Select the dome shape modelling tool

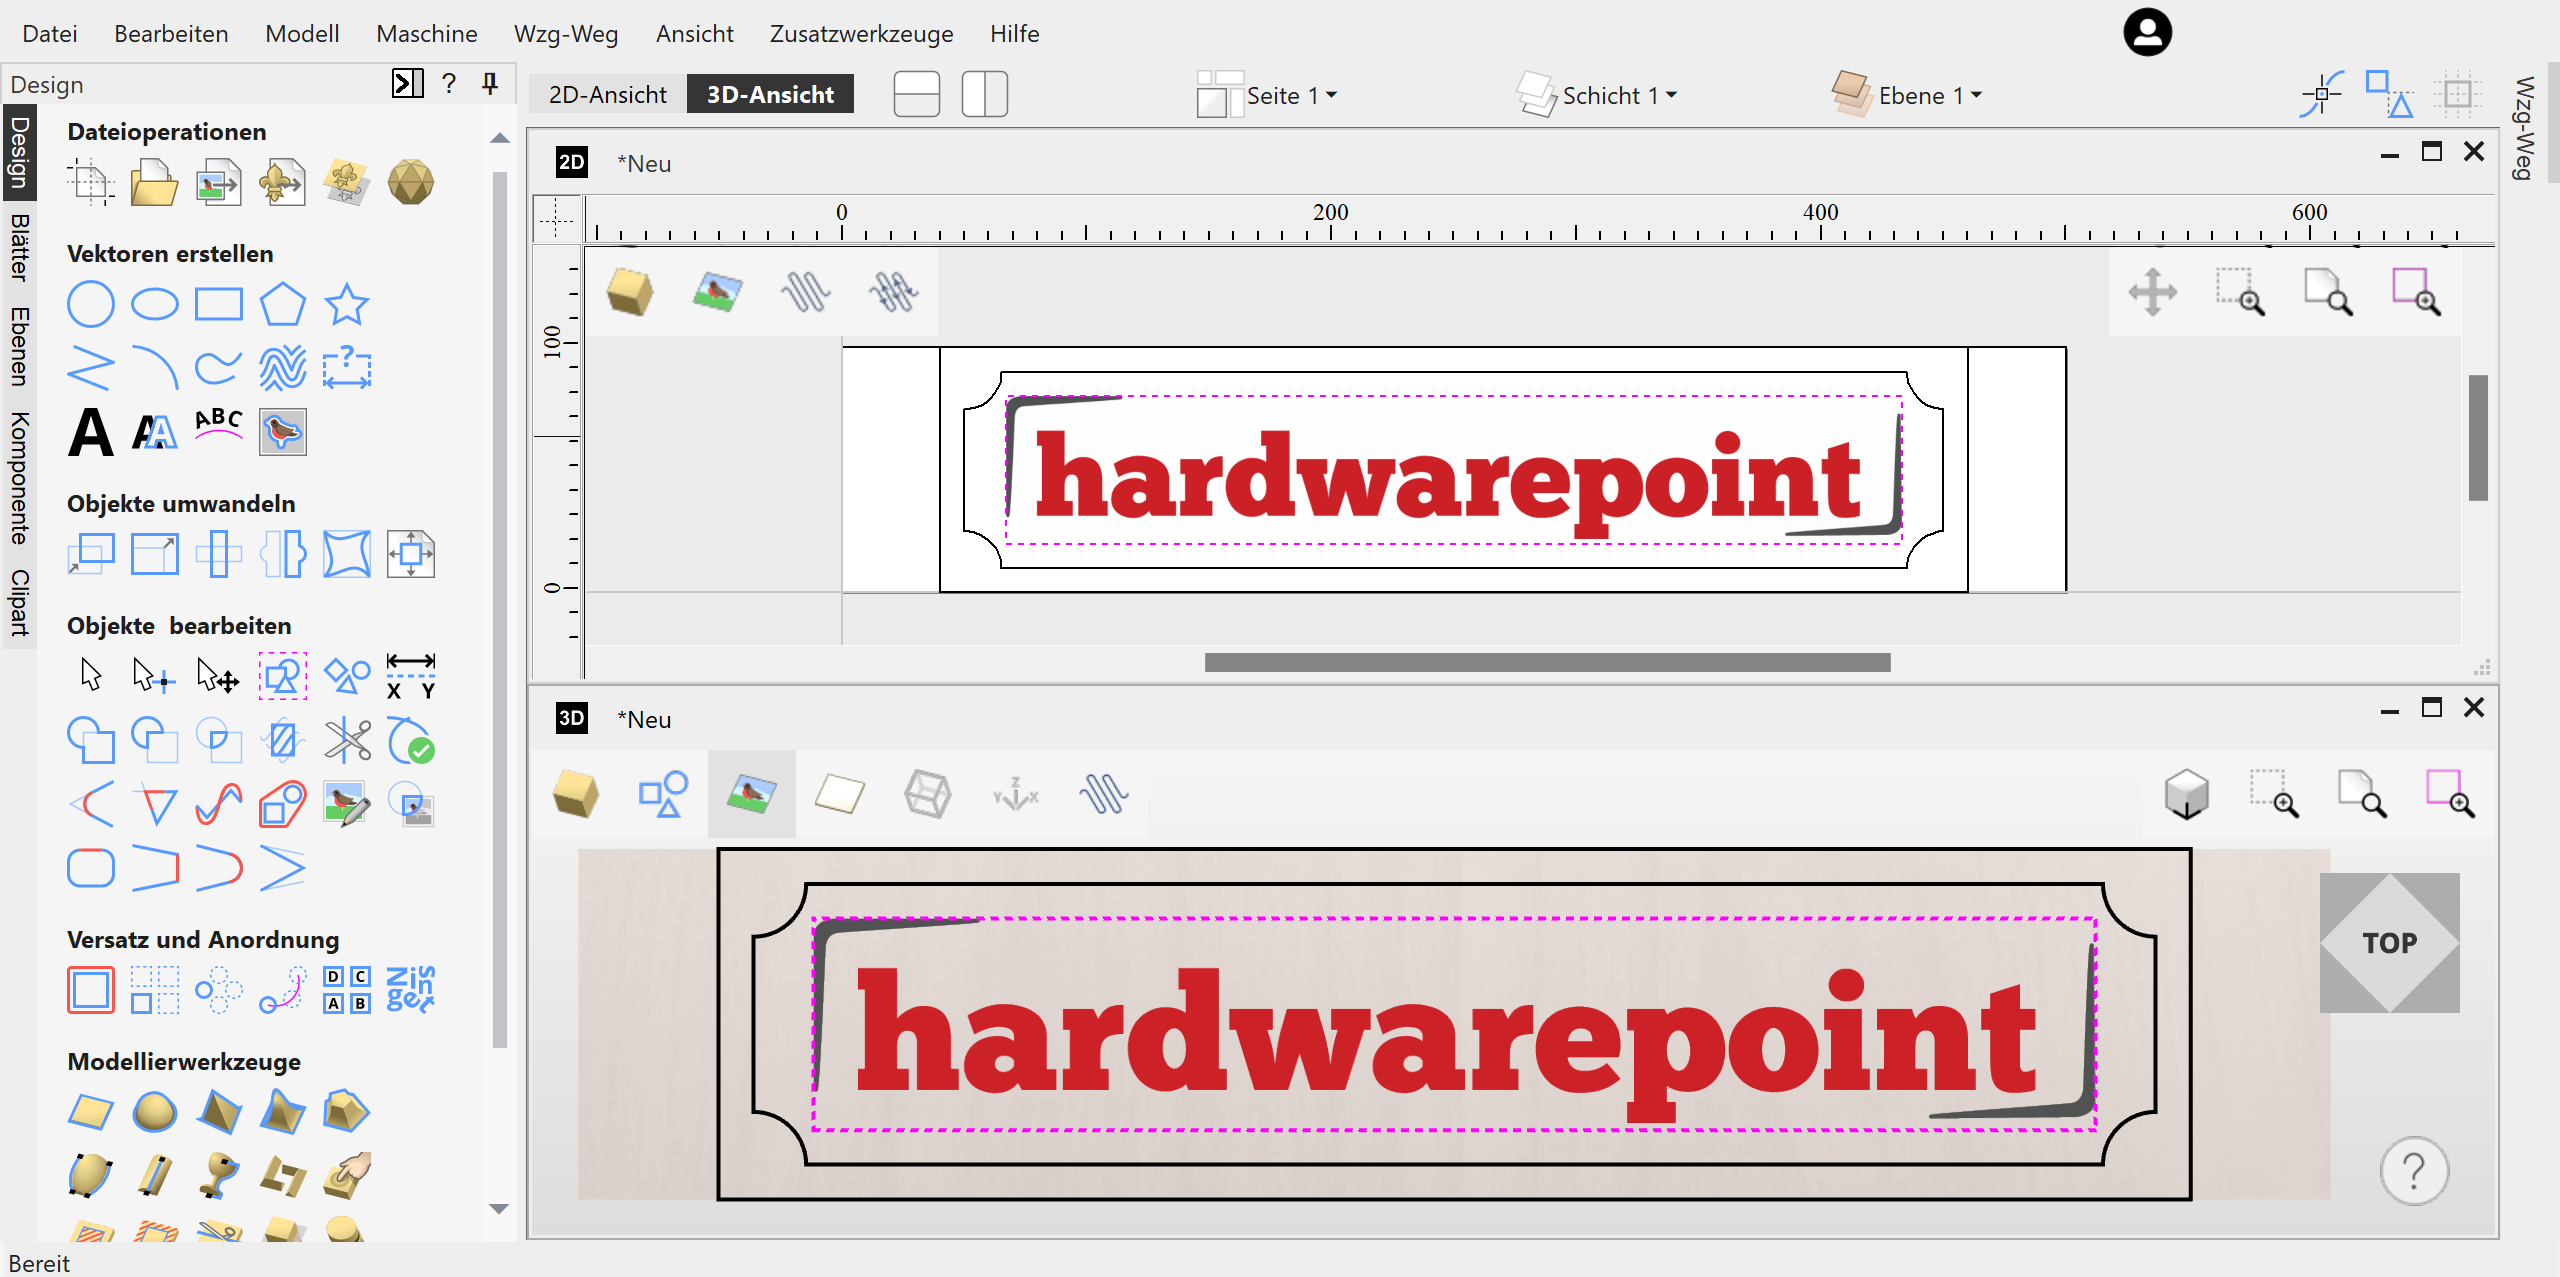coord(154,1112)
